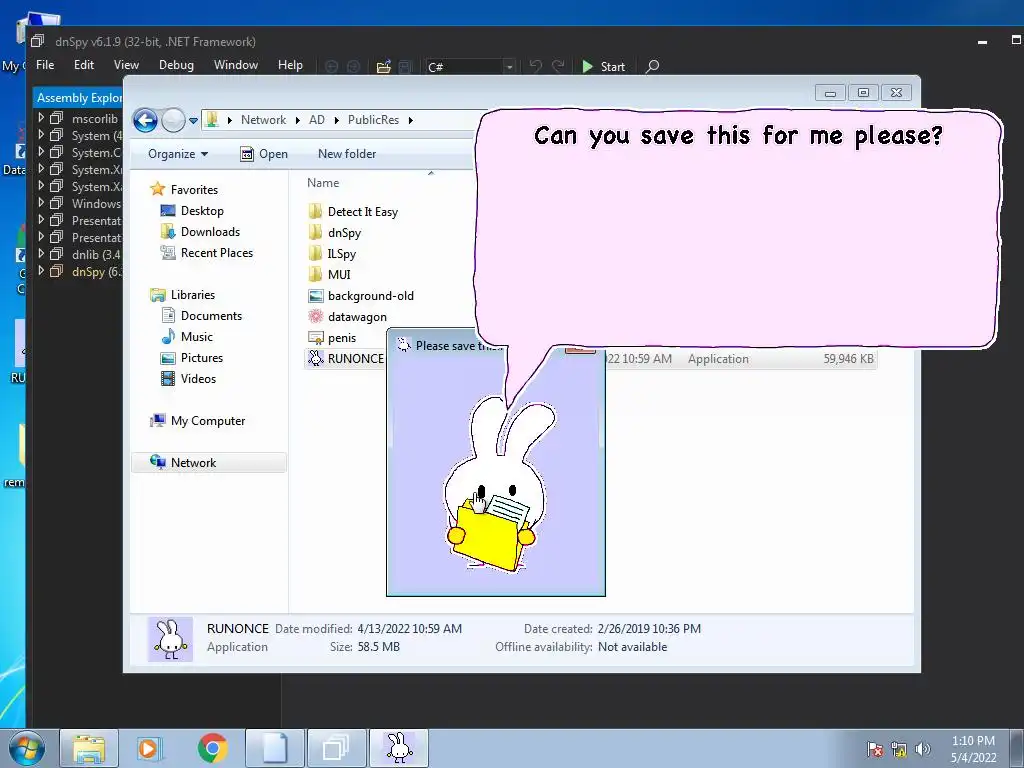
Task: Click the dnSpy save all toolbar icon
Action: 405,67
